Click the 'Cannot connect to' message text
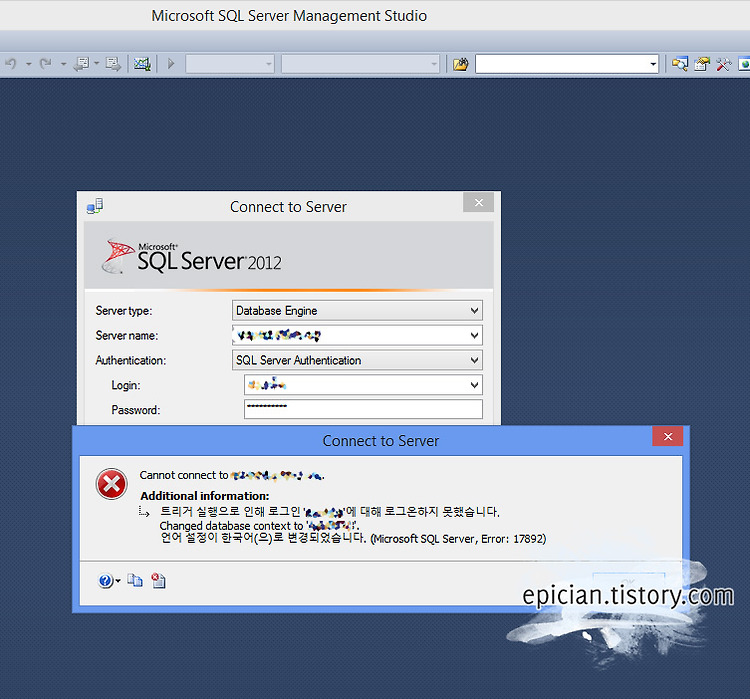 (x=184, y=475)
